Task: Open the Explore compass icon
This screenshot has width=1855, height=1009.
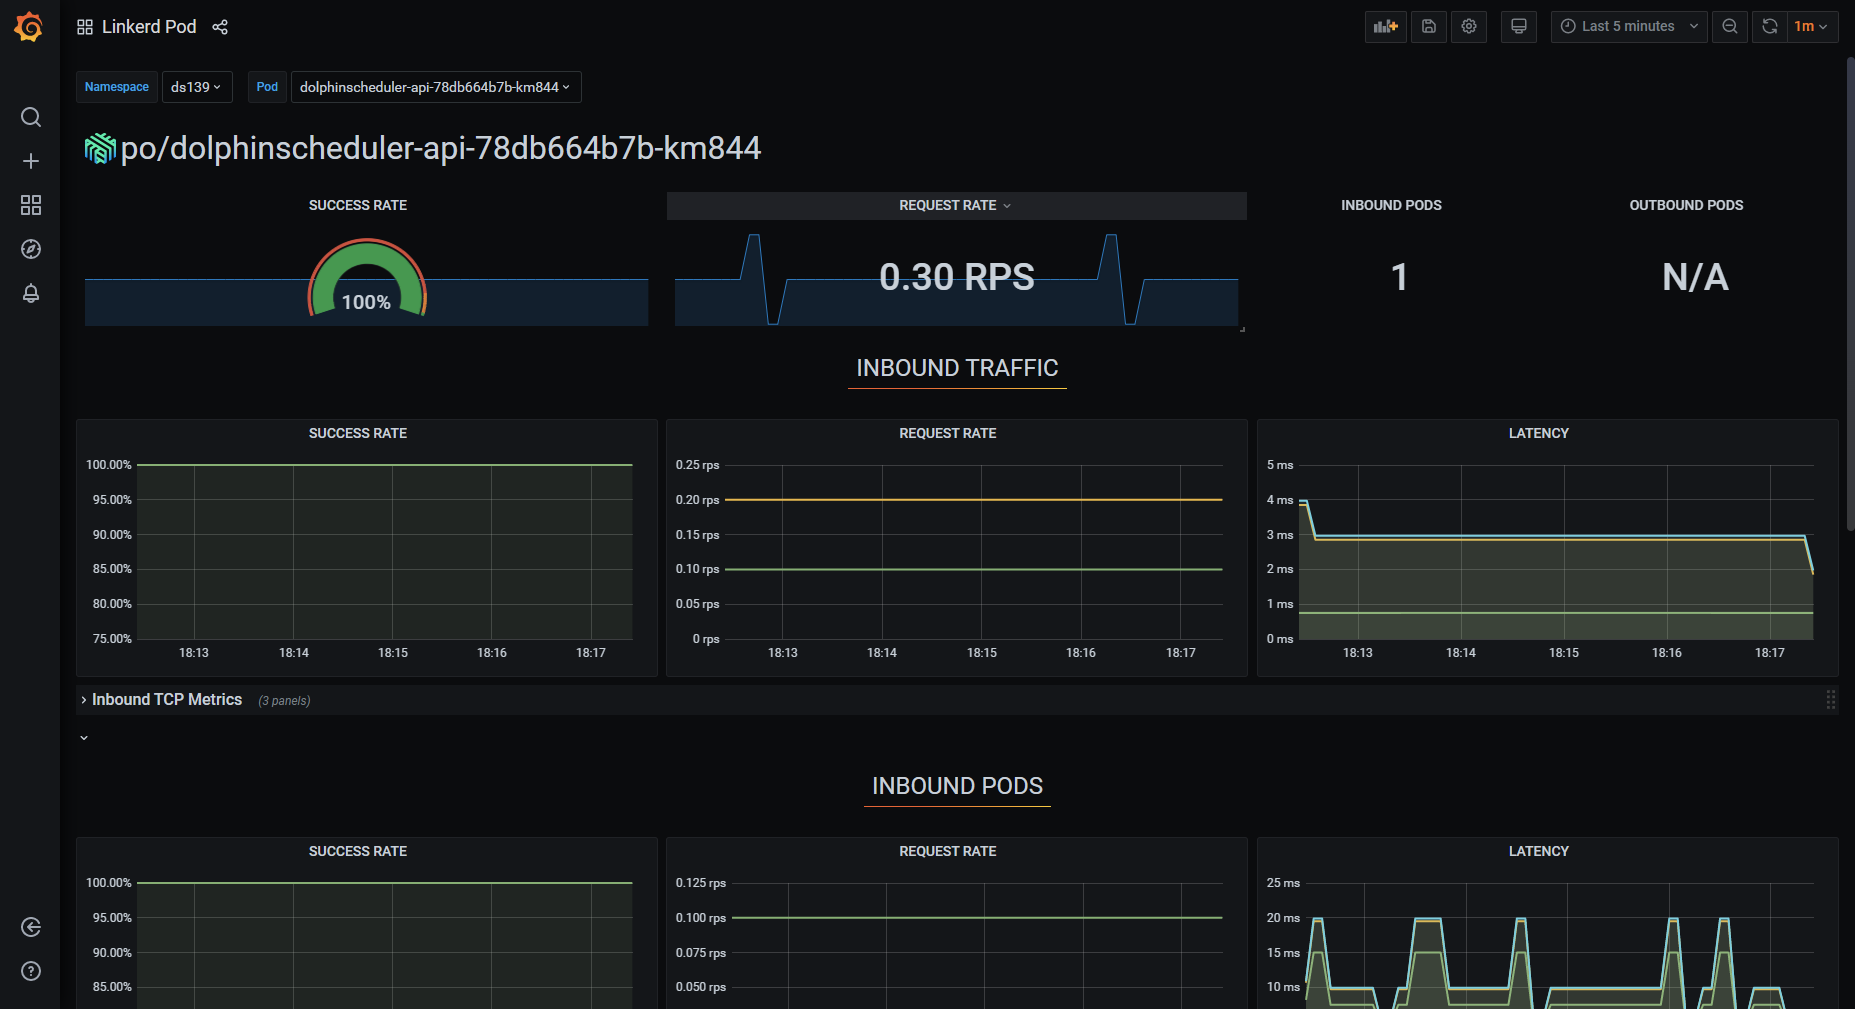Action: pos(31,249)
